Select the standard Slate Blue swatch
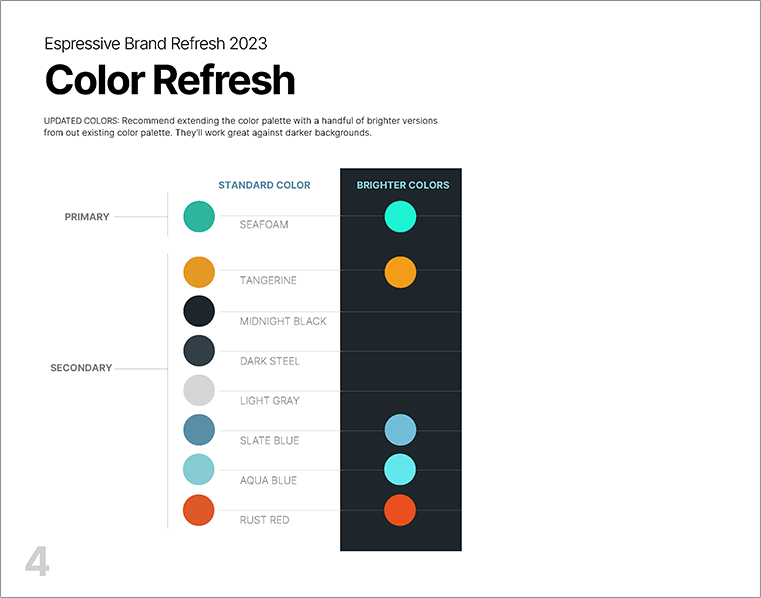This screenshot has width=761, height=598. [x=199, y=430]
